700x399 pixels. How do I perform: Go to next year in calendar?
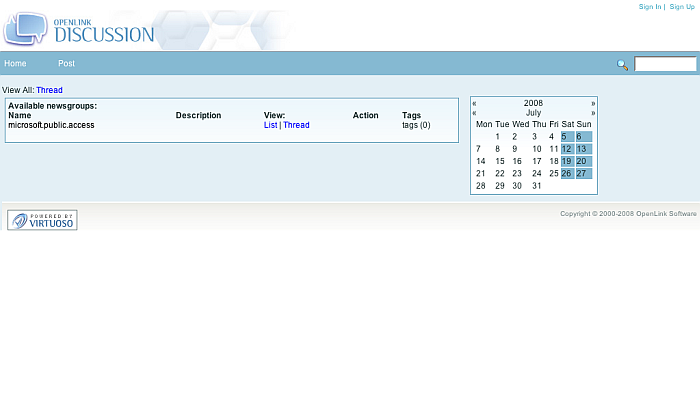[593, 103]
